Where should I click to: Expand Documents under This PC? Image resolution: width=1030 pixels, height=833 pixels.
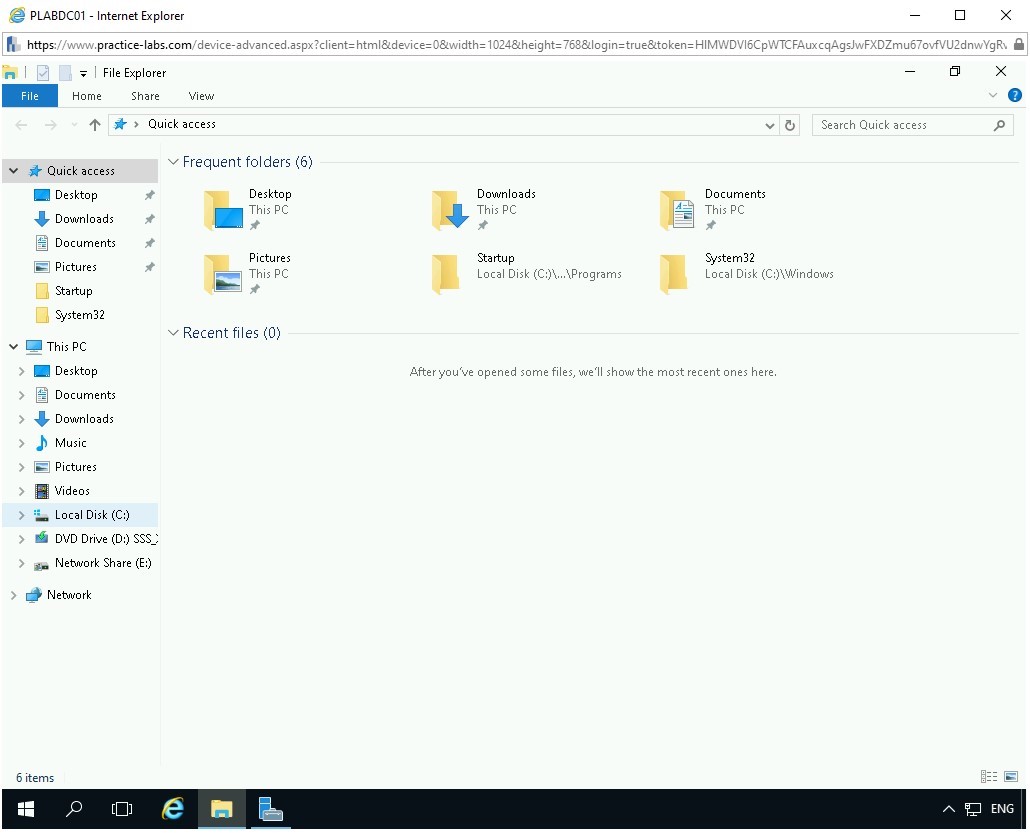21,395
